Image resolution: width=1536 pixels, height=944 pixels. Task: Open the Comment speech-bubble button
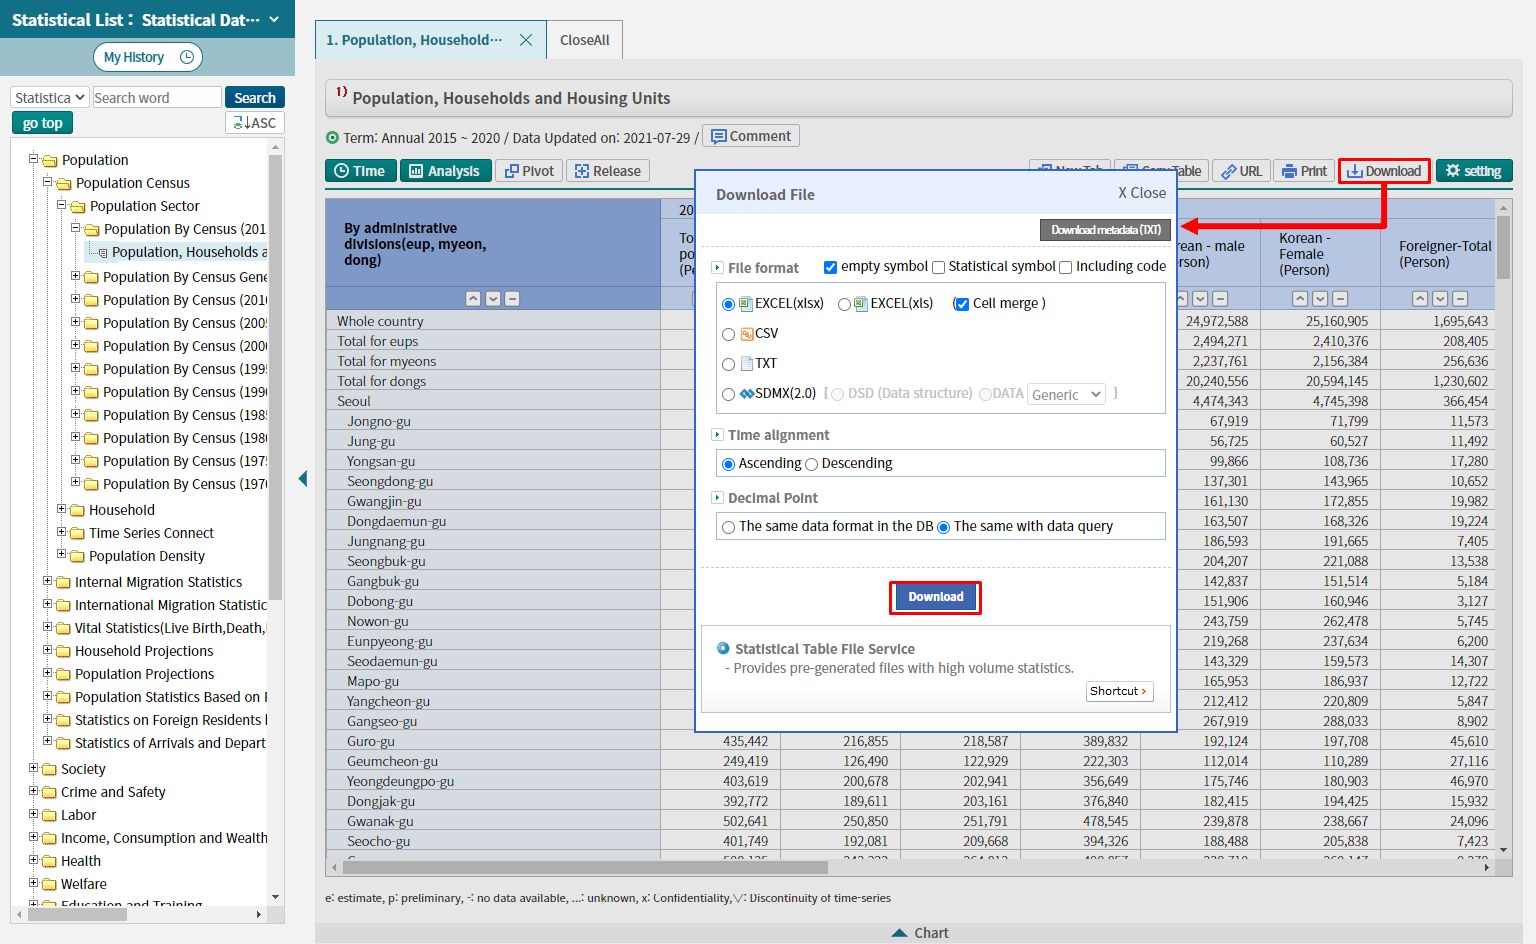click(751, 136)
